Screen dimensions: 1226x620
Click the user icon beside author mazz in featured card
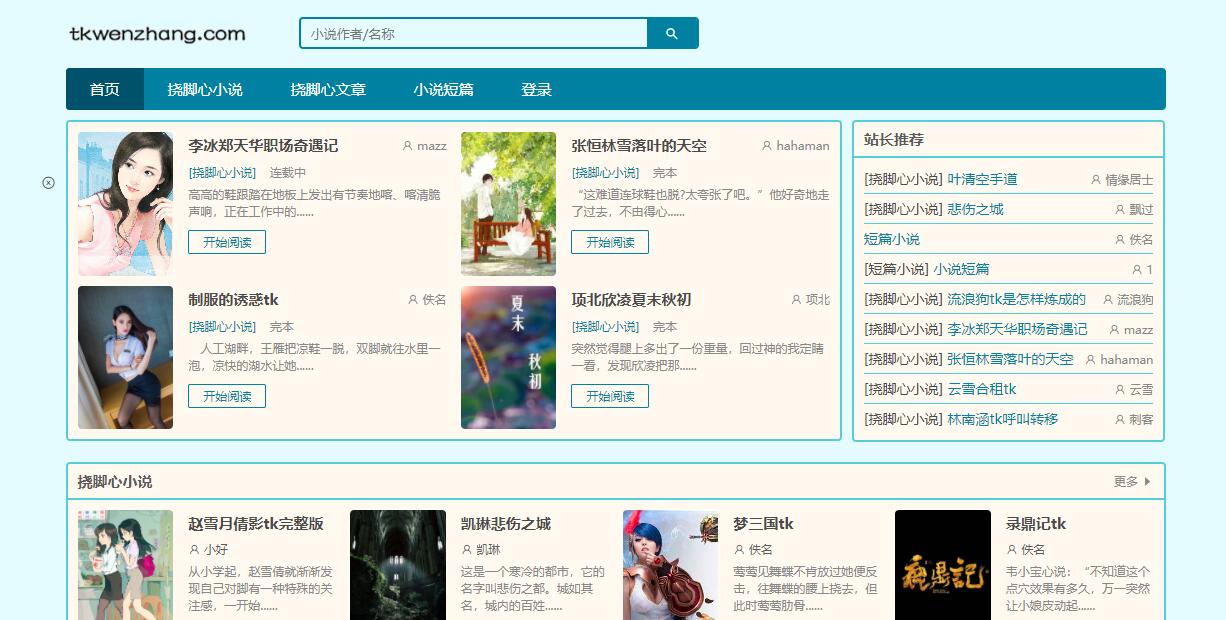(x=407, y=146)
